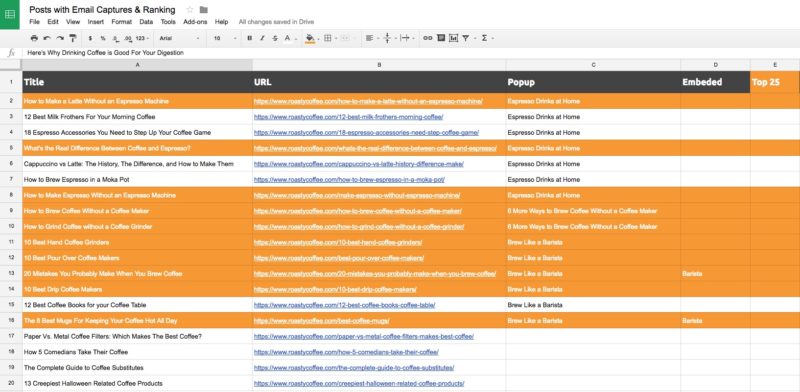Star this spreadsheet
800x392 pixels.
coord(190,10)
